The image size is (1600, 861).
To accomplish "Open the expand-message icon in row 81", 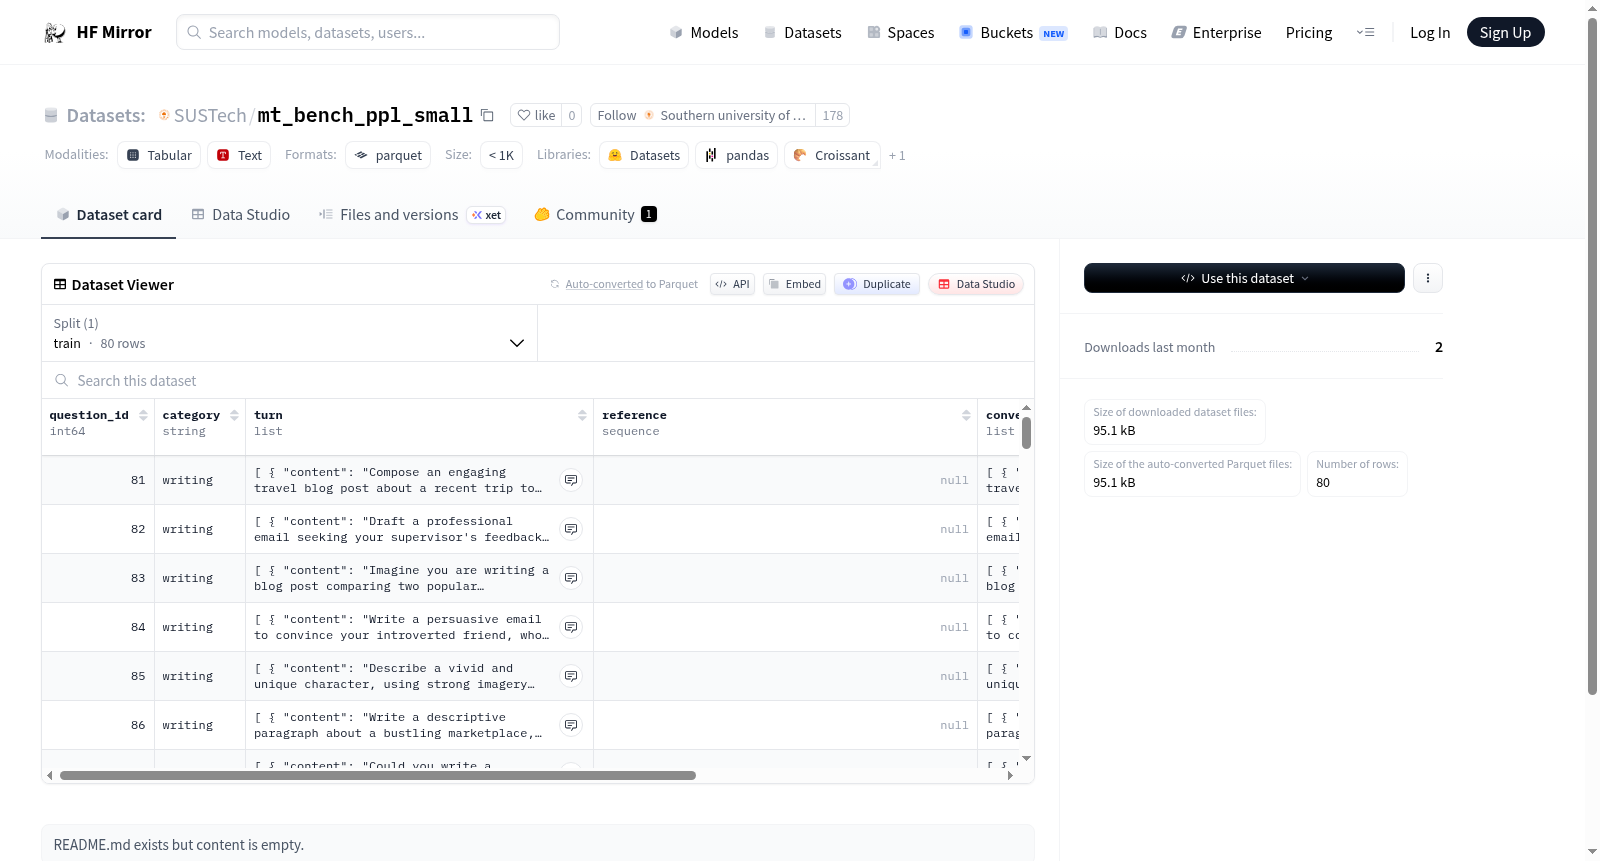I will tap(571, 480).
